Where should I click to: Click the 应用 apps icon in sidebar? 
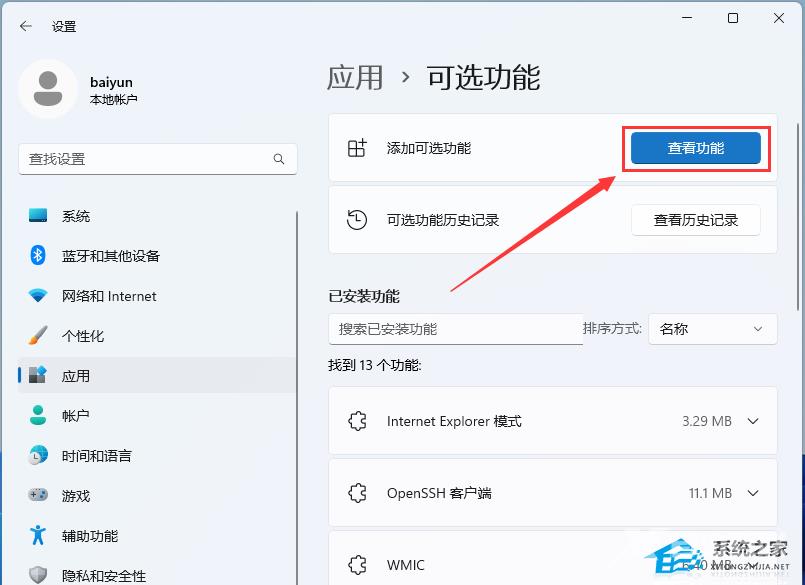[x=38, y=375]
